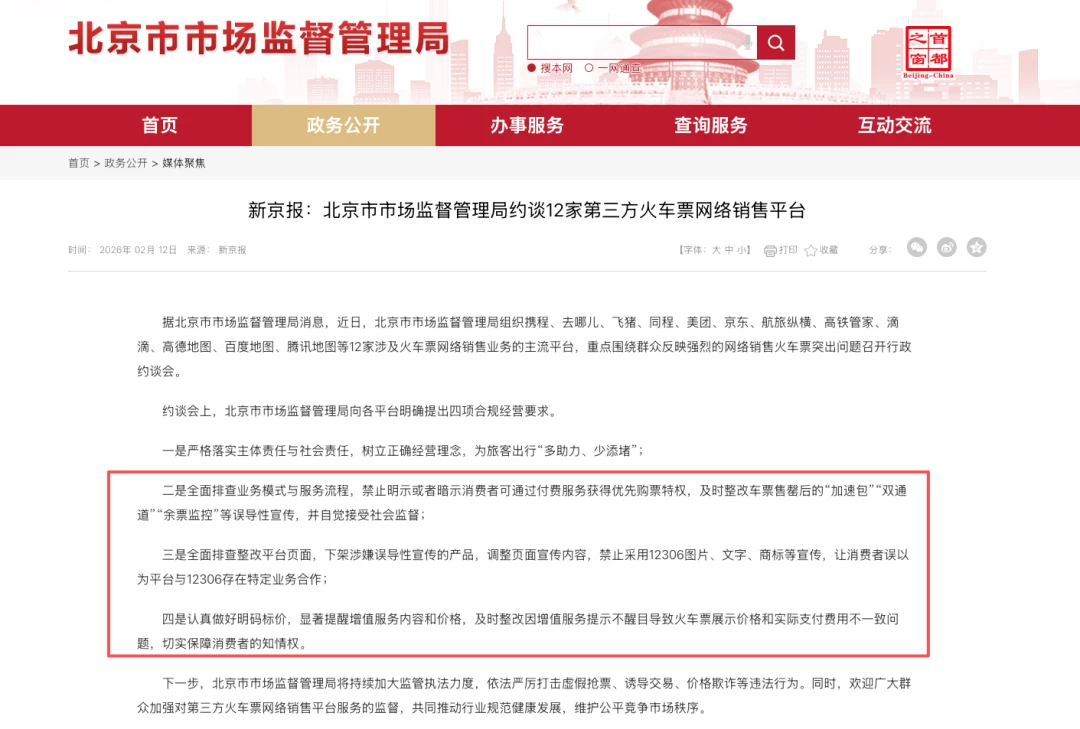Click the search magnifier icon
The image size is (1080, 729).
click(x=775, y=42)
